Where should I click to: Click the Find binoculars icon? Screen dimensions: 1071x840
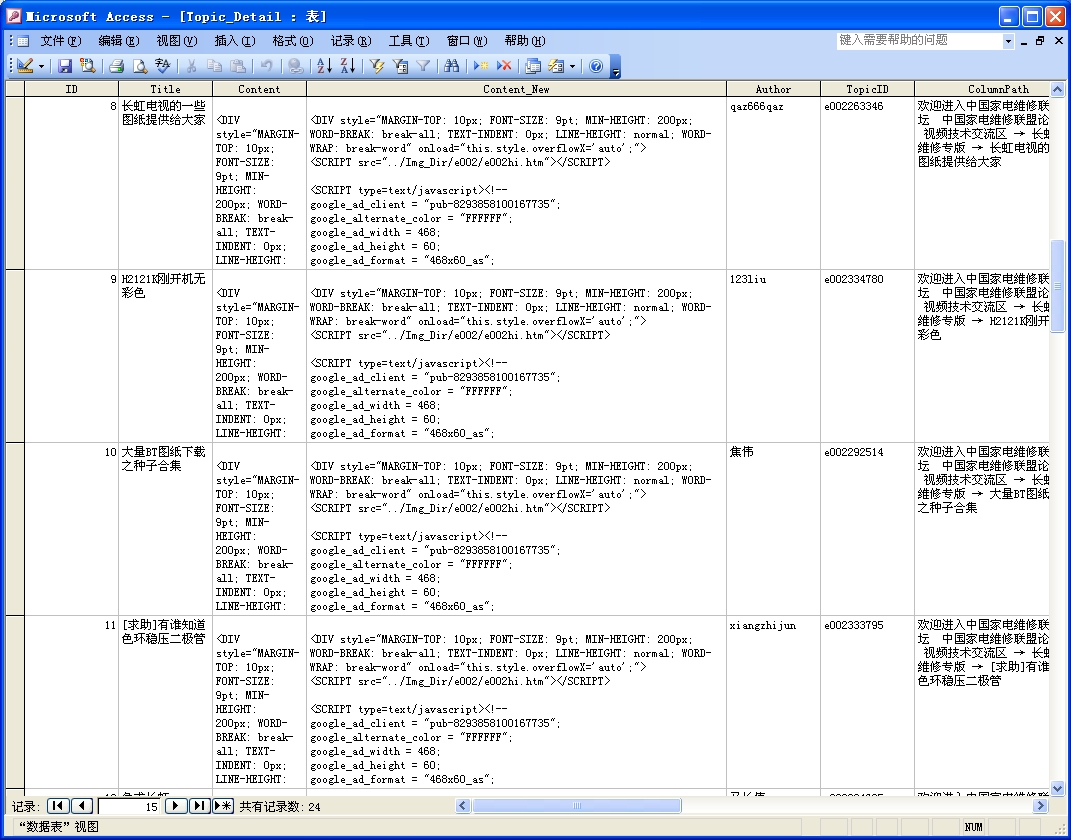pos(451,66)
